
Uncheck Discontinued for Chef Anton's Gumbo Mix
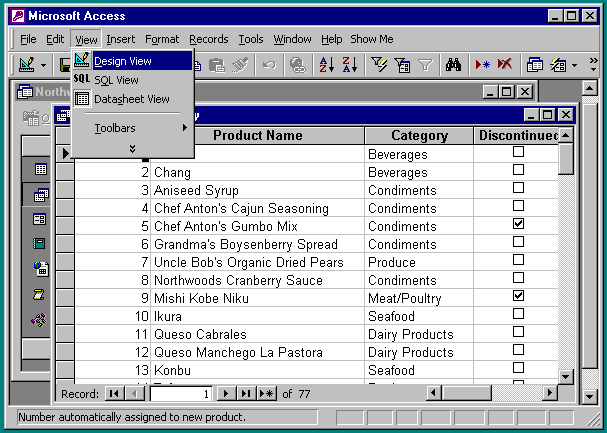(518, 224)
